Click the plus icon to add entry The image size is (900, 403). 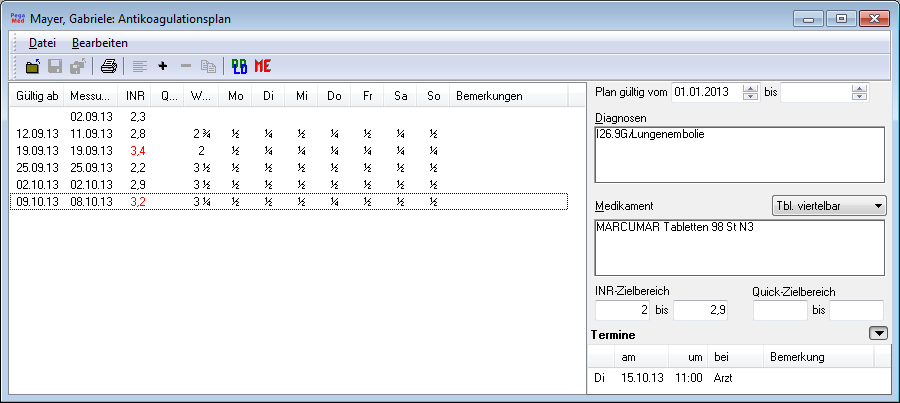162,67
